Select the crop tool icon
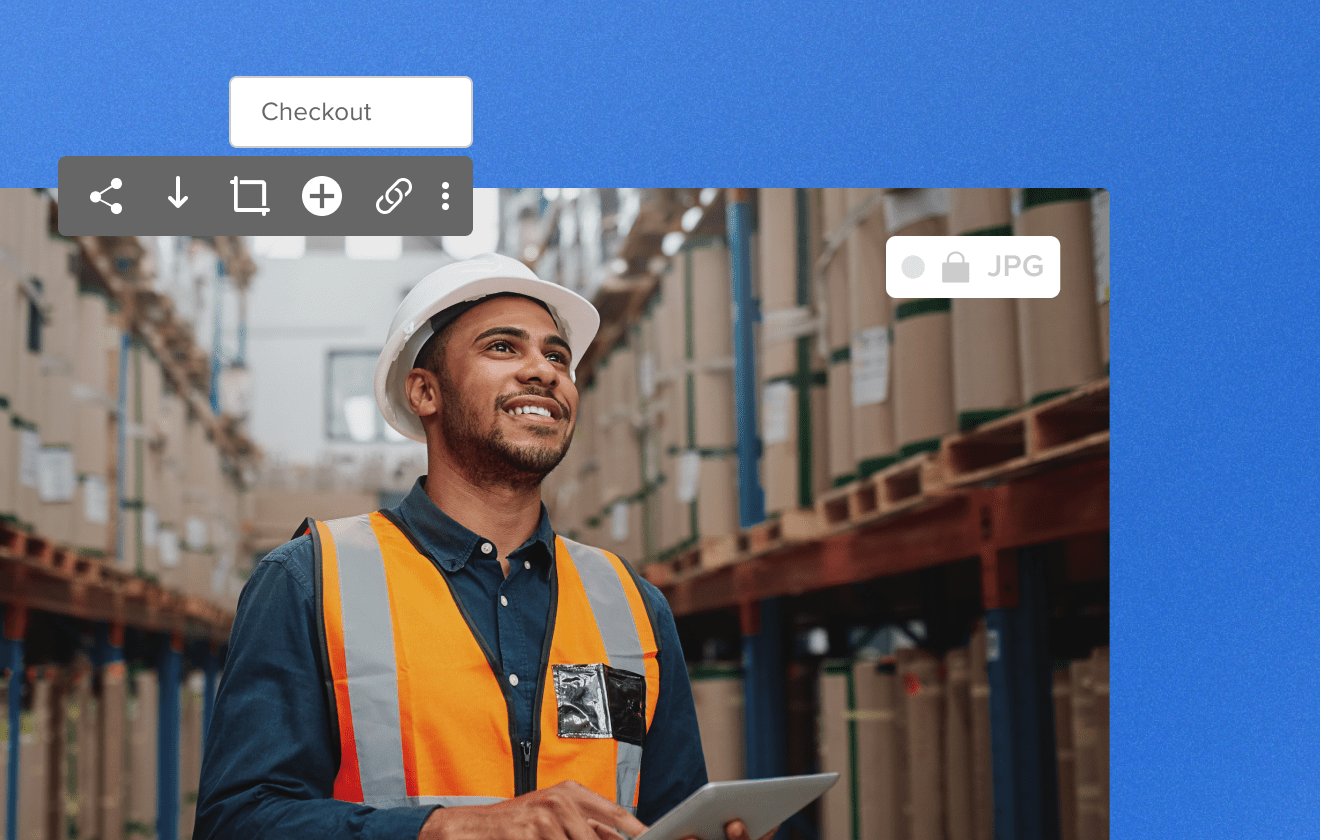The height and width of the screenshot is (840, 1321). point(249,196)
